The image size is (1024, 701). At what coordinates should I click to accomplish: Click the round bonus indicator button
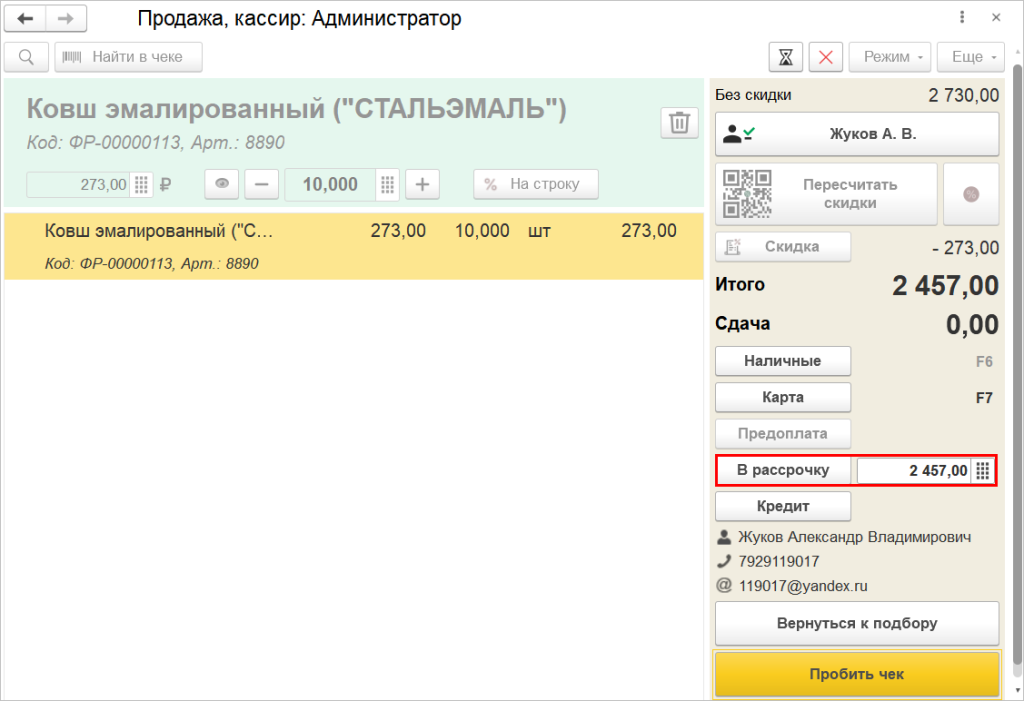971,194
